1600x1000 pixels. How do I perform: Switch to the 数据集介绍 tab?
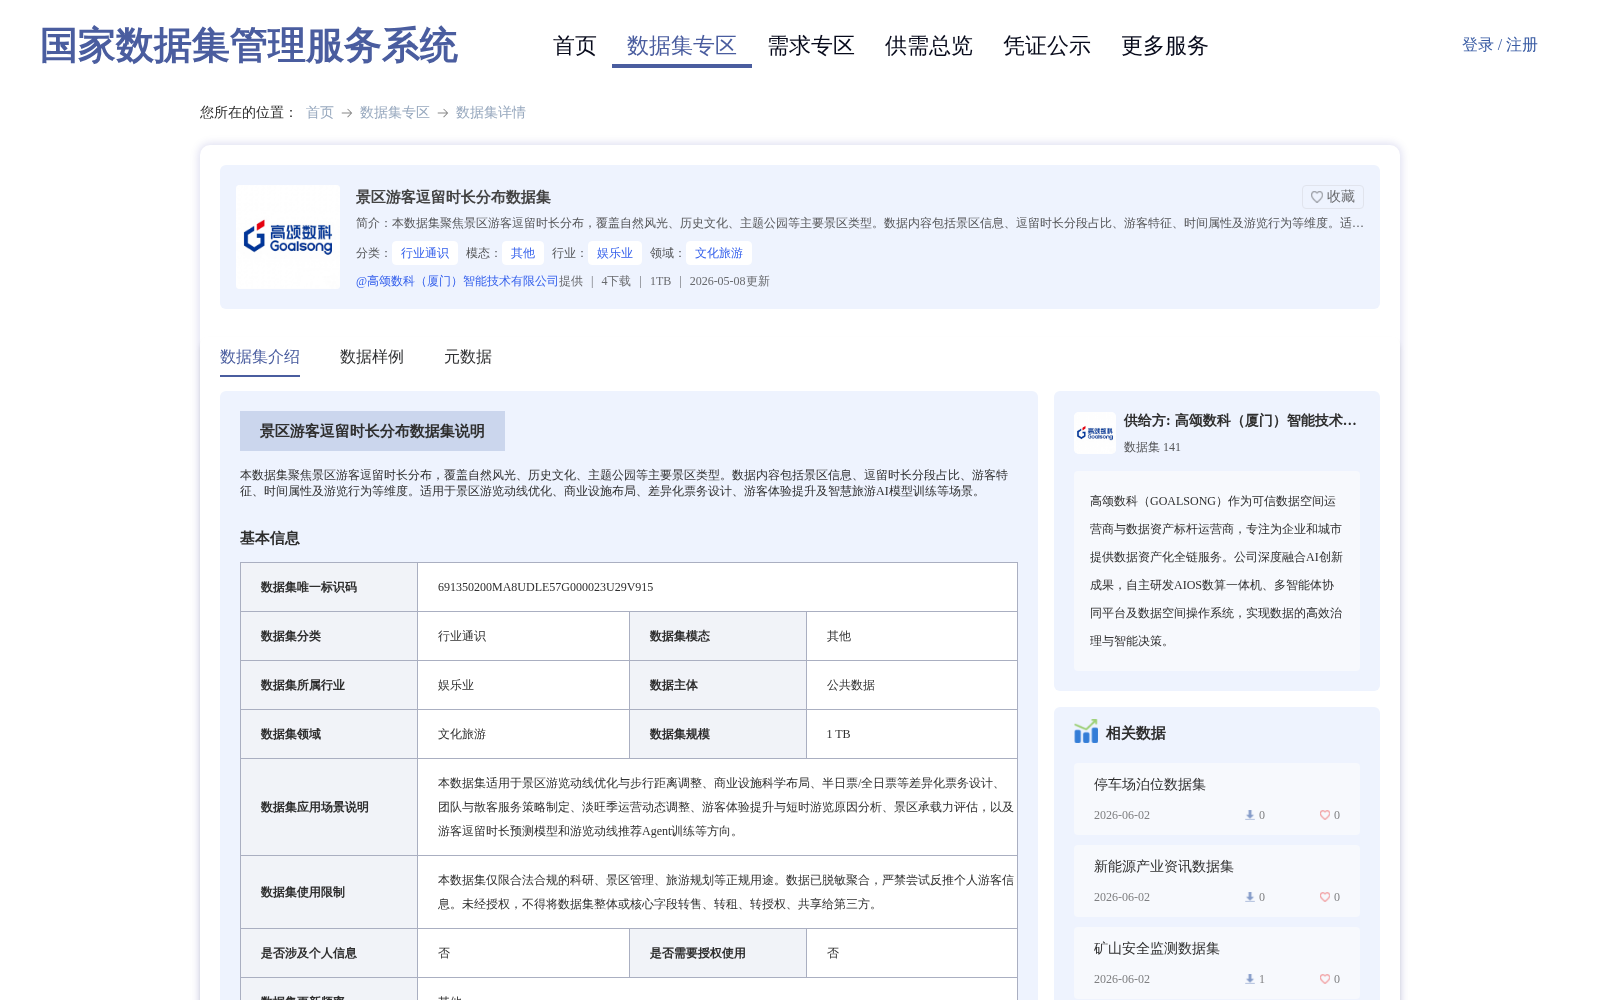click(x=260, y=357)
